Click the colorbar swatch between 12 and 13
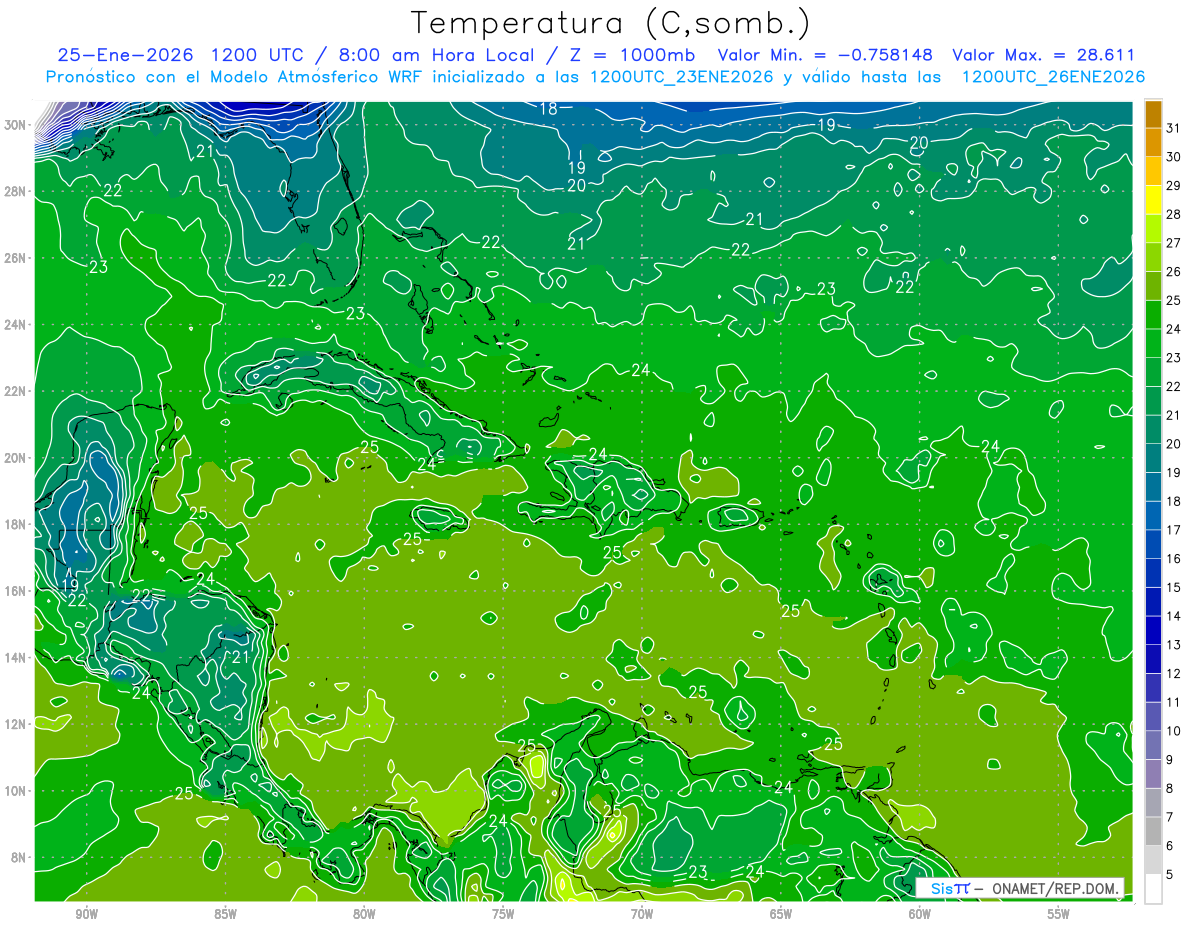This screenshot has width=1200, height=927. (1153, 659)
